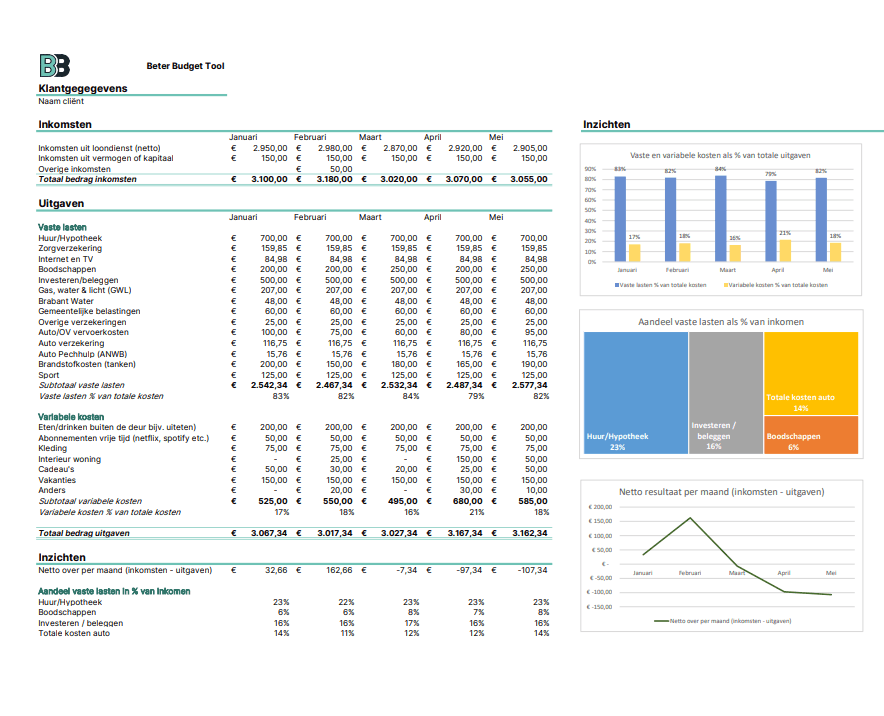Click the 'Klantgegegevens' heading
The width and height of the screenshot is (884, 716).
83,89
